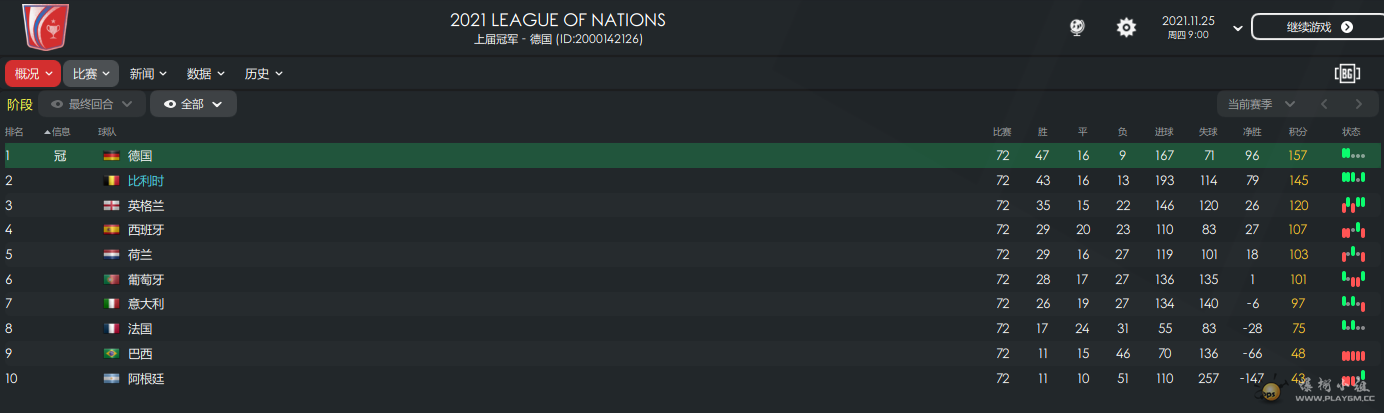Viewport: 1384px width, 413px height.
Task: Click the Germany flag icon
Action: coord(111,156)
